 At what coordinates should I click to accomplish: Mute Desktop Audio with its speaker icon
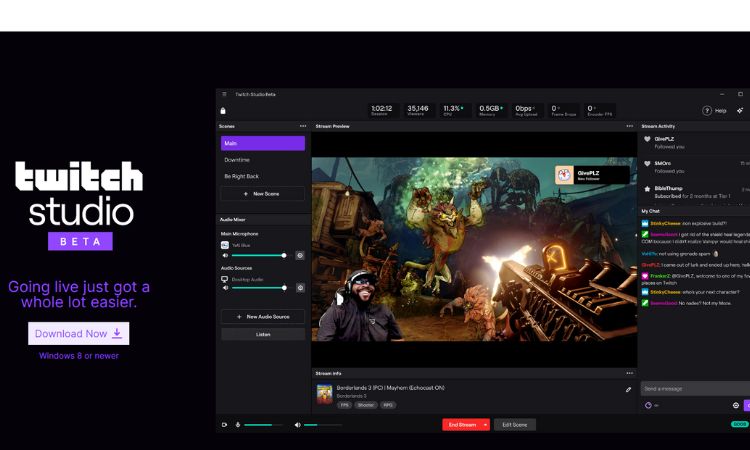225,287
